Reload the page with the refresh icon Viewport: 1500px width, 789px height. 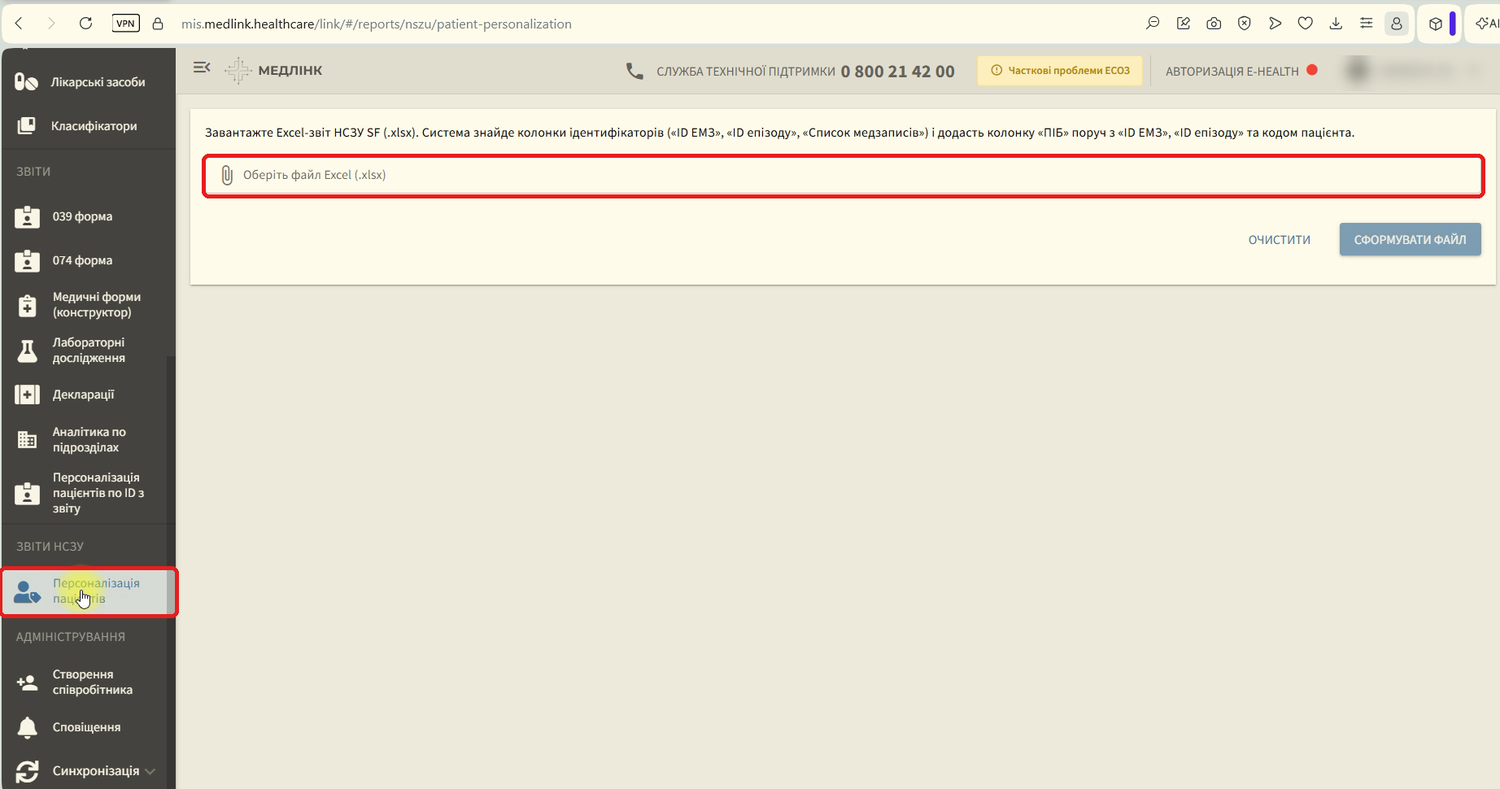pyautogui.click(x=85, y=23)
